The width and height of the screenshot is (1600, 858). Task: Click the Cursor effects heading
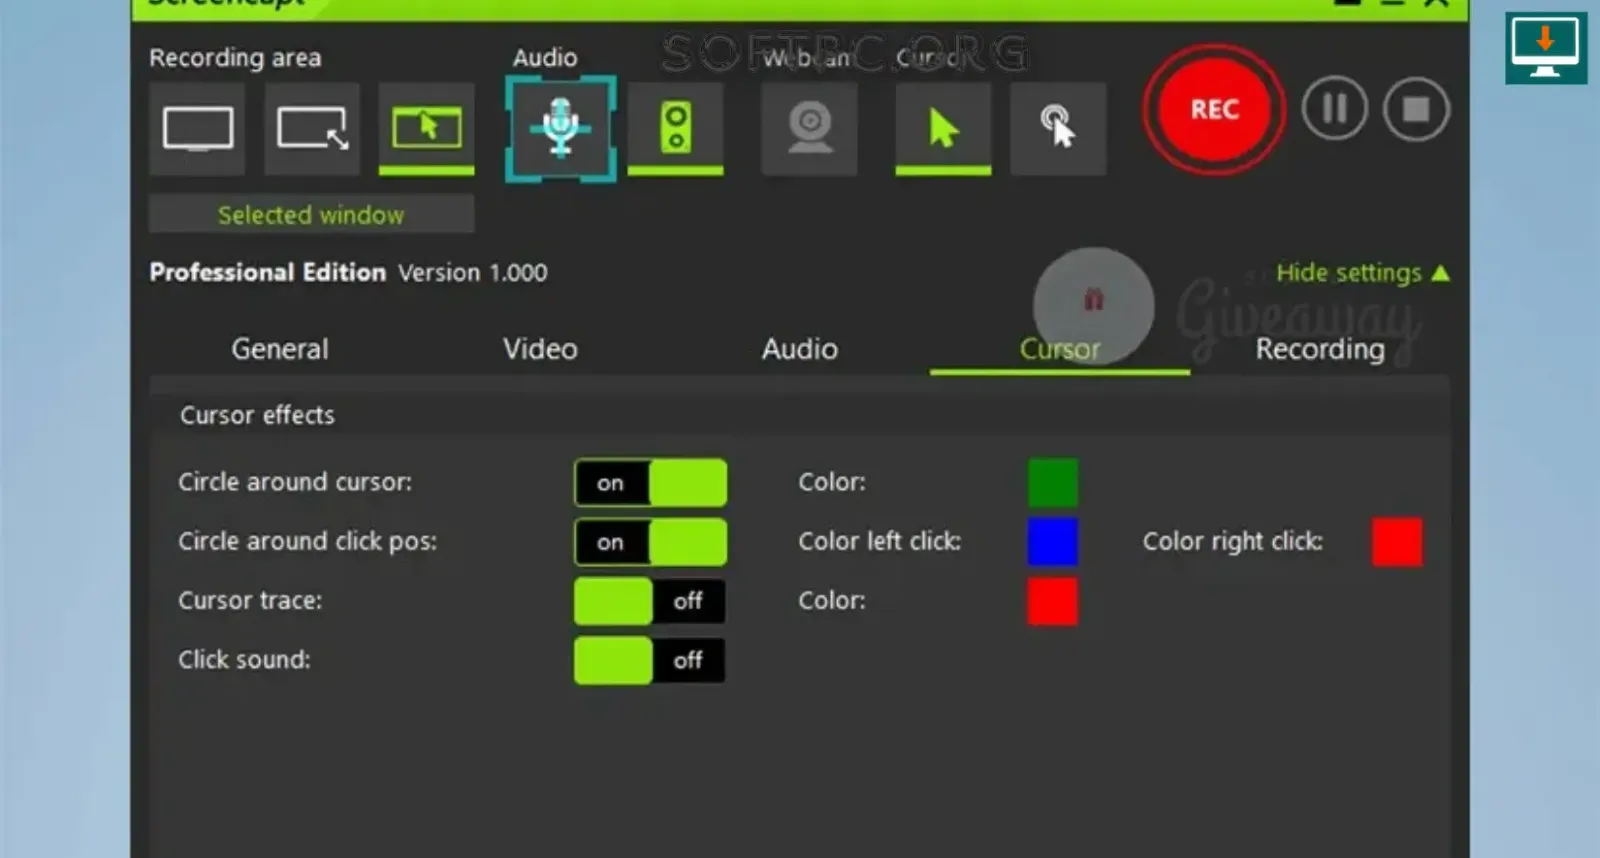click(257, 415)
